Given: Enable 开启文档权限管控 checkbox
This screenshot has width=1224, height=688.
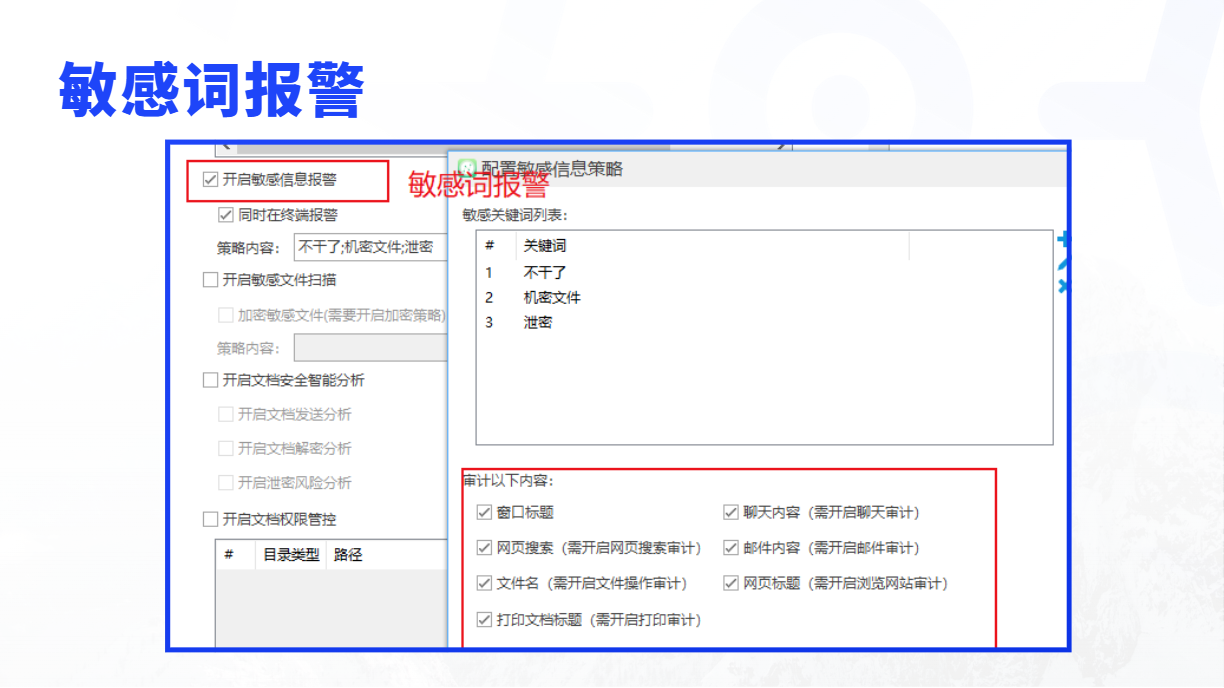Looking at the screenshot, I should click(x=210, y=519).
